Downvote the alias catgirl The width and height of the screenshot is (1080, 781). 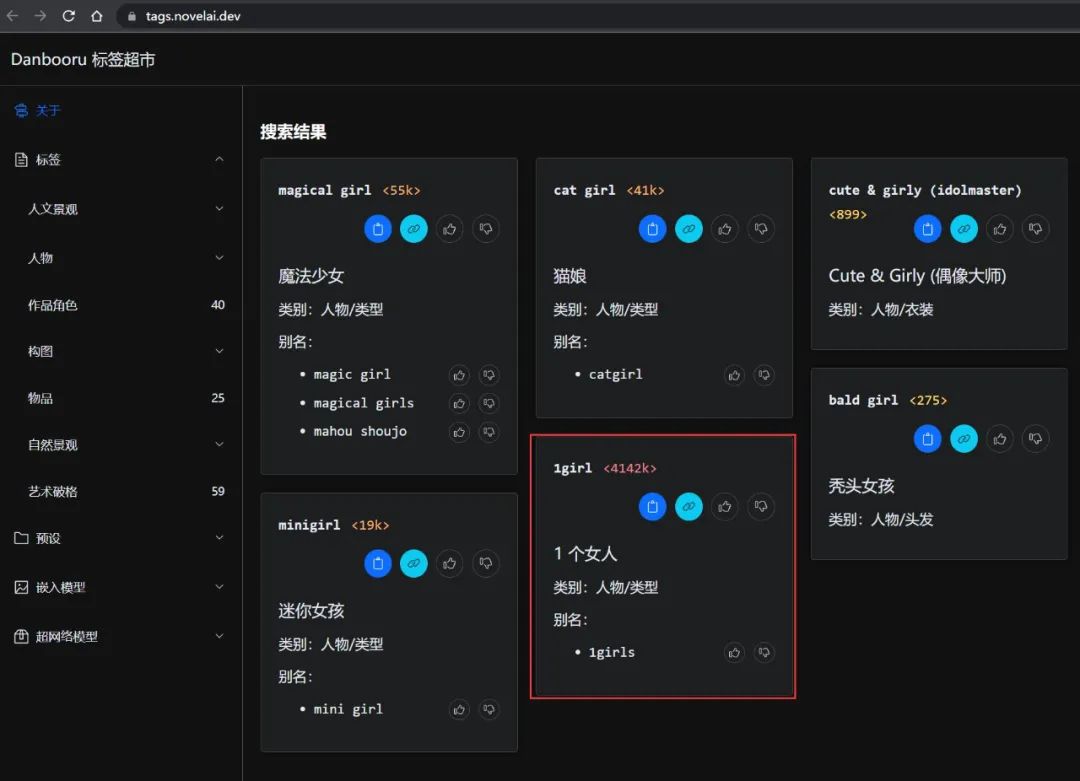pyautogui.click(x=764, y=375)
